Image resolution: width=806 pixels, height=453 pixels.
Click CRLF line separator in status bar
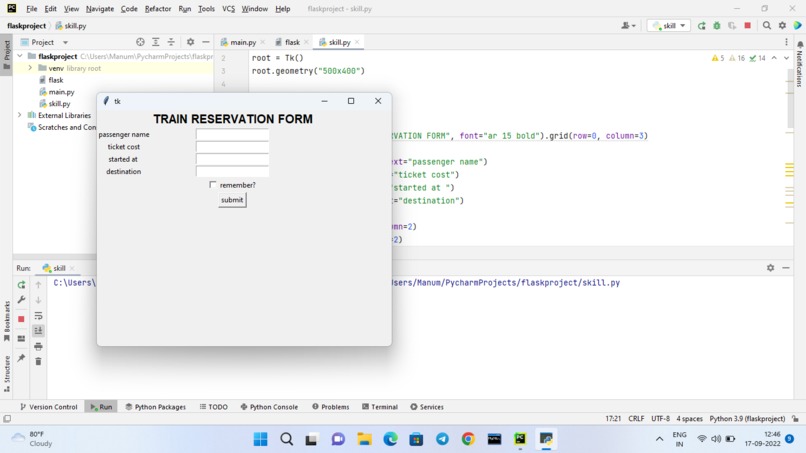(x=636, y=419)
